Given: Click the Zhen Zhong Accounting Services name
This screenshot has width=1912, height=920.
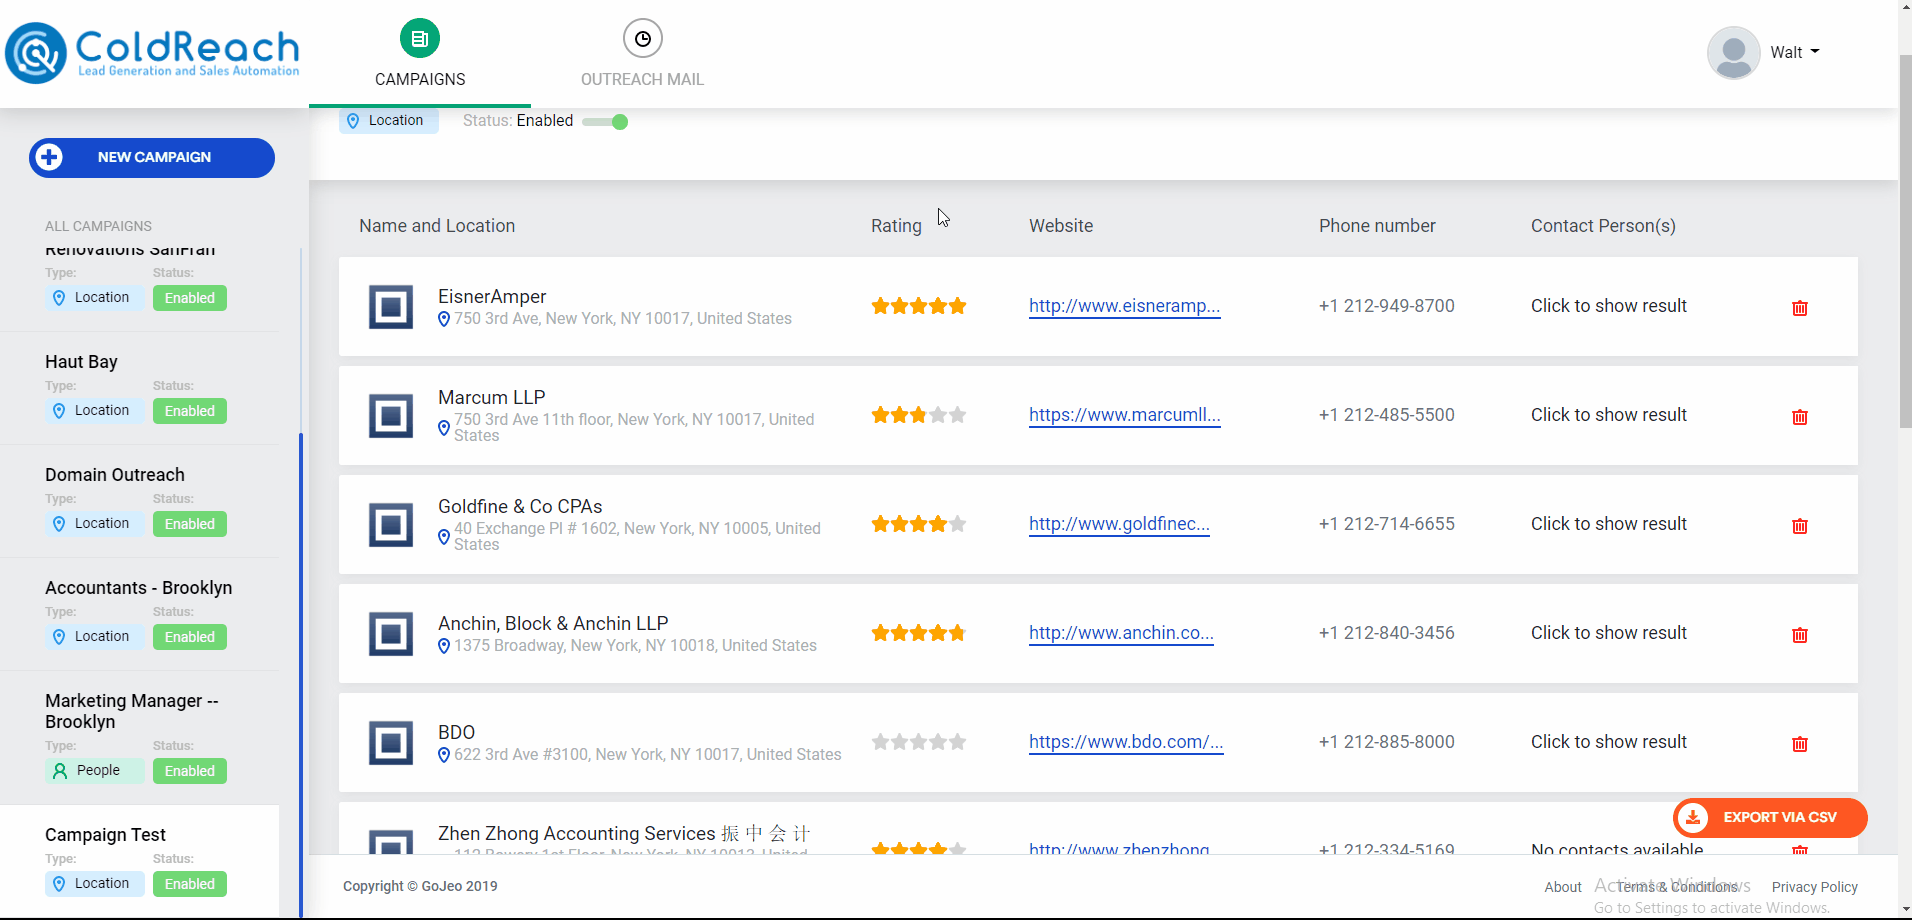Looking at the screenshot, I should pos(624,833).
